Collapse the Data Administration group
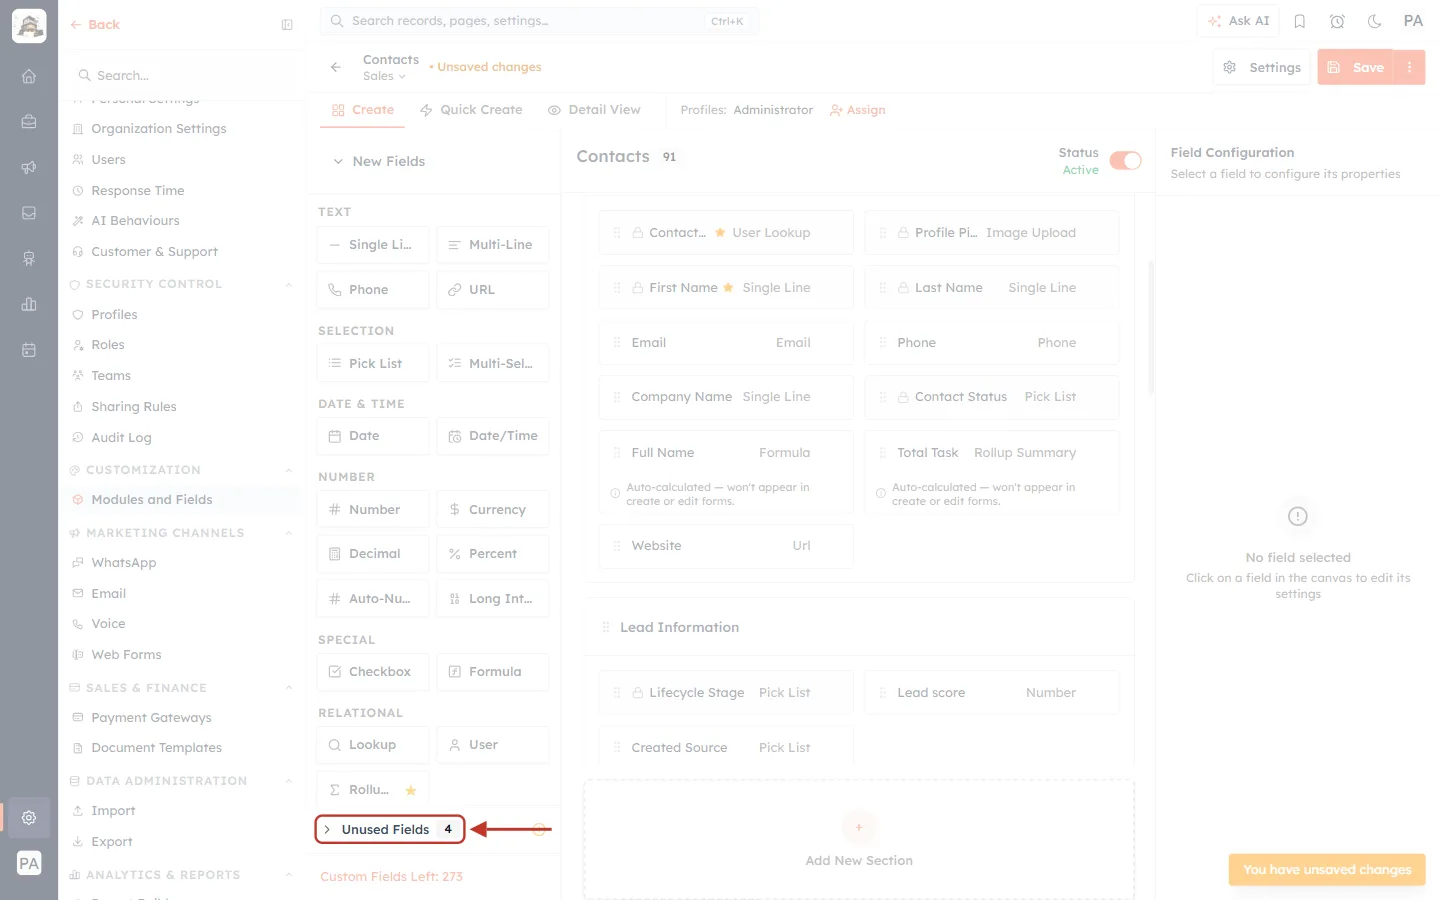The height and width of the screenshot is (900, 1440). (x=288, y=781)
